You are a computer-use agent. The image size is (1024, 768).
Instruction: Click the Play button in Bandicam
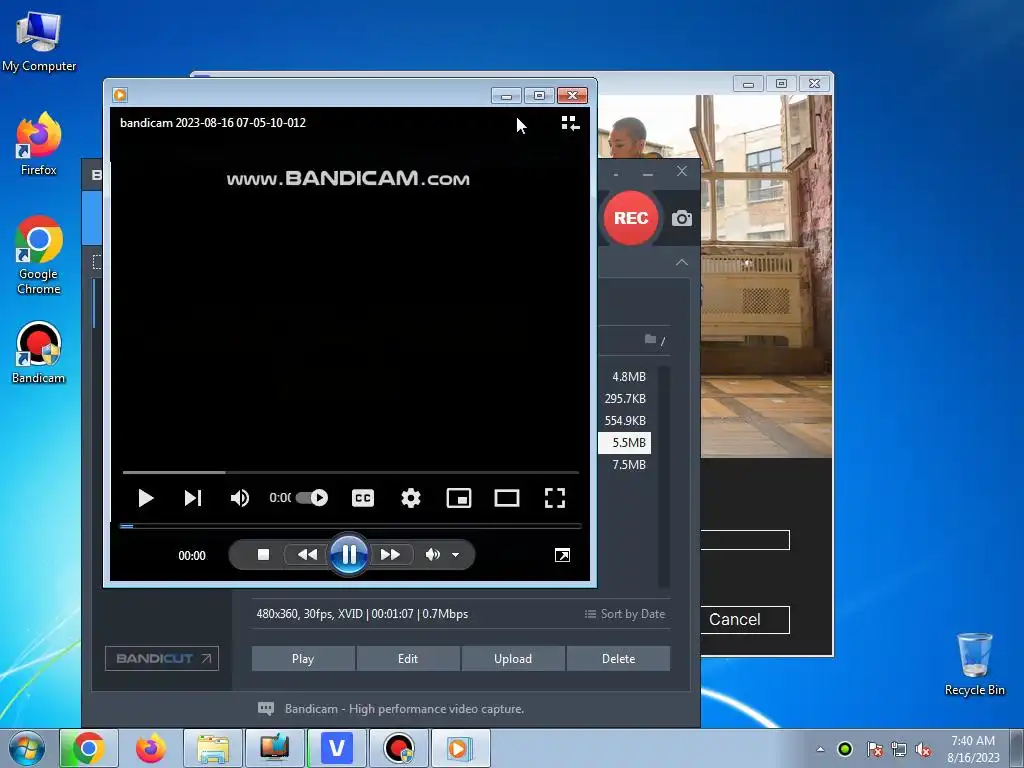tap(303, 659)
